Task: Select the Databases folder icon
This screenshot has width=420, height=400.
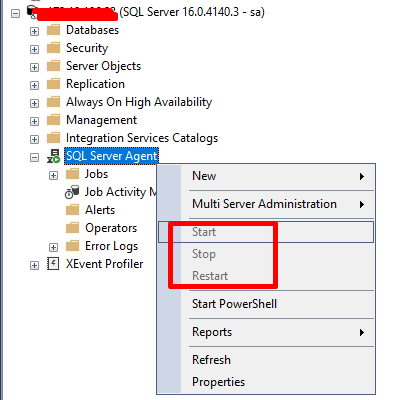Action: (53, 30)
